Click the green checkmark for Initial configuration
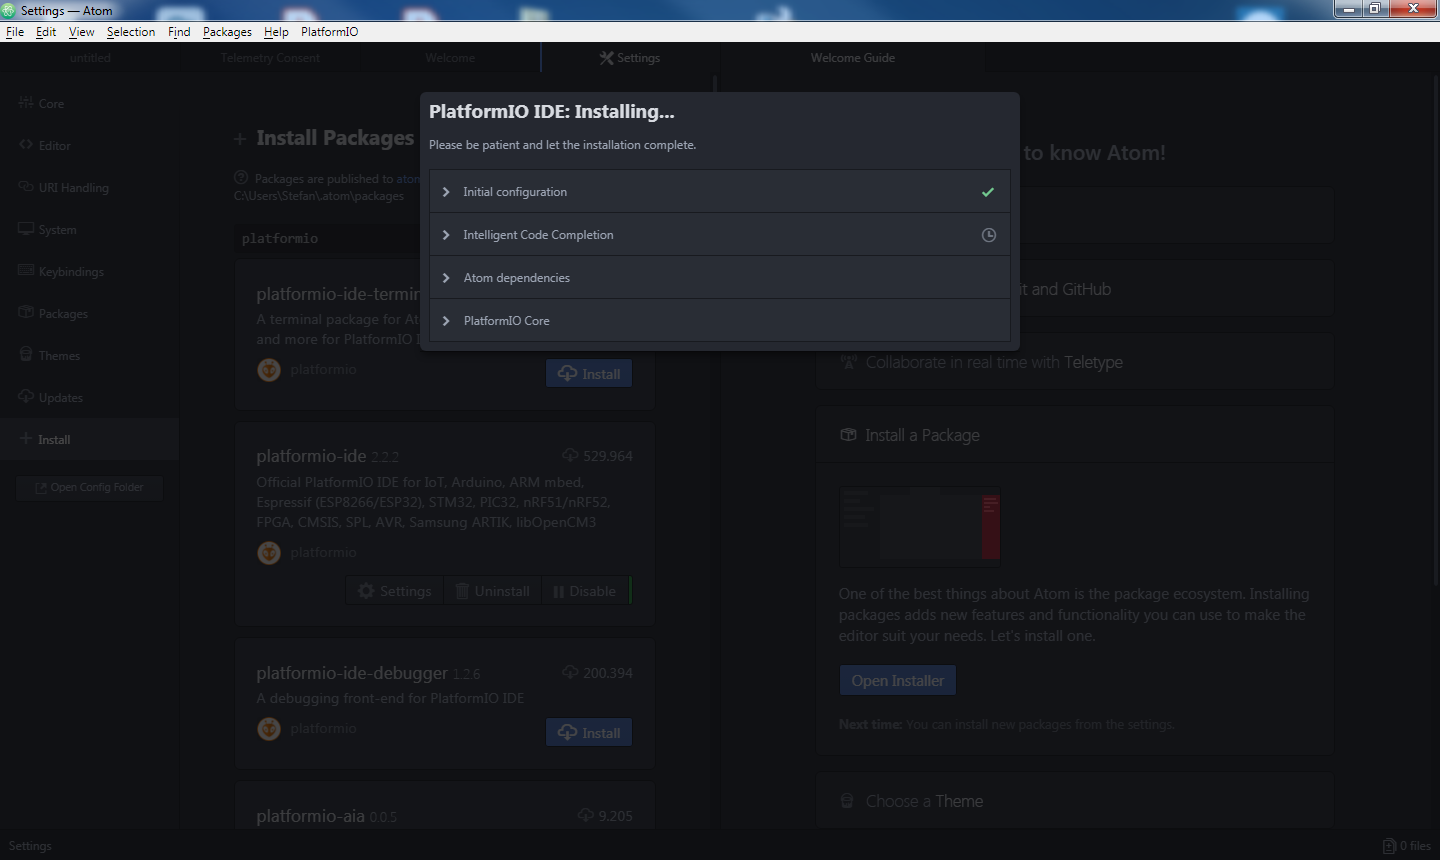 (x=988, y=192)
